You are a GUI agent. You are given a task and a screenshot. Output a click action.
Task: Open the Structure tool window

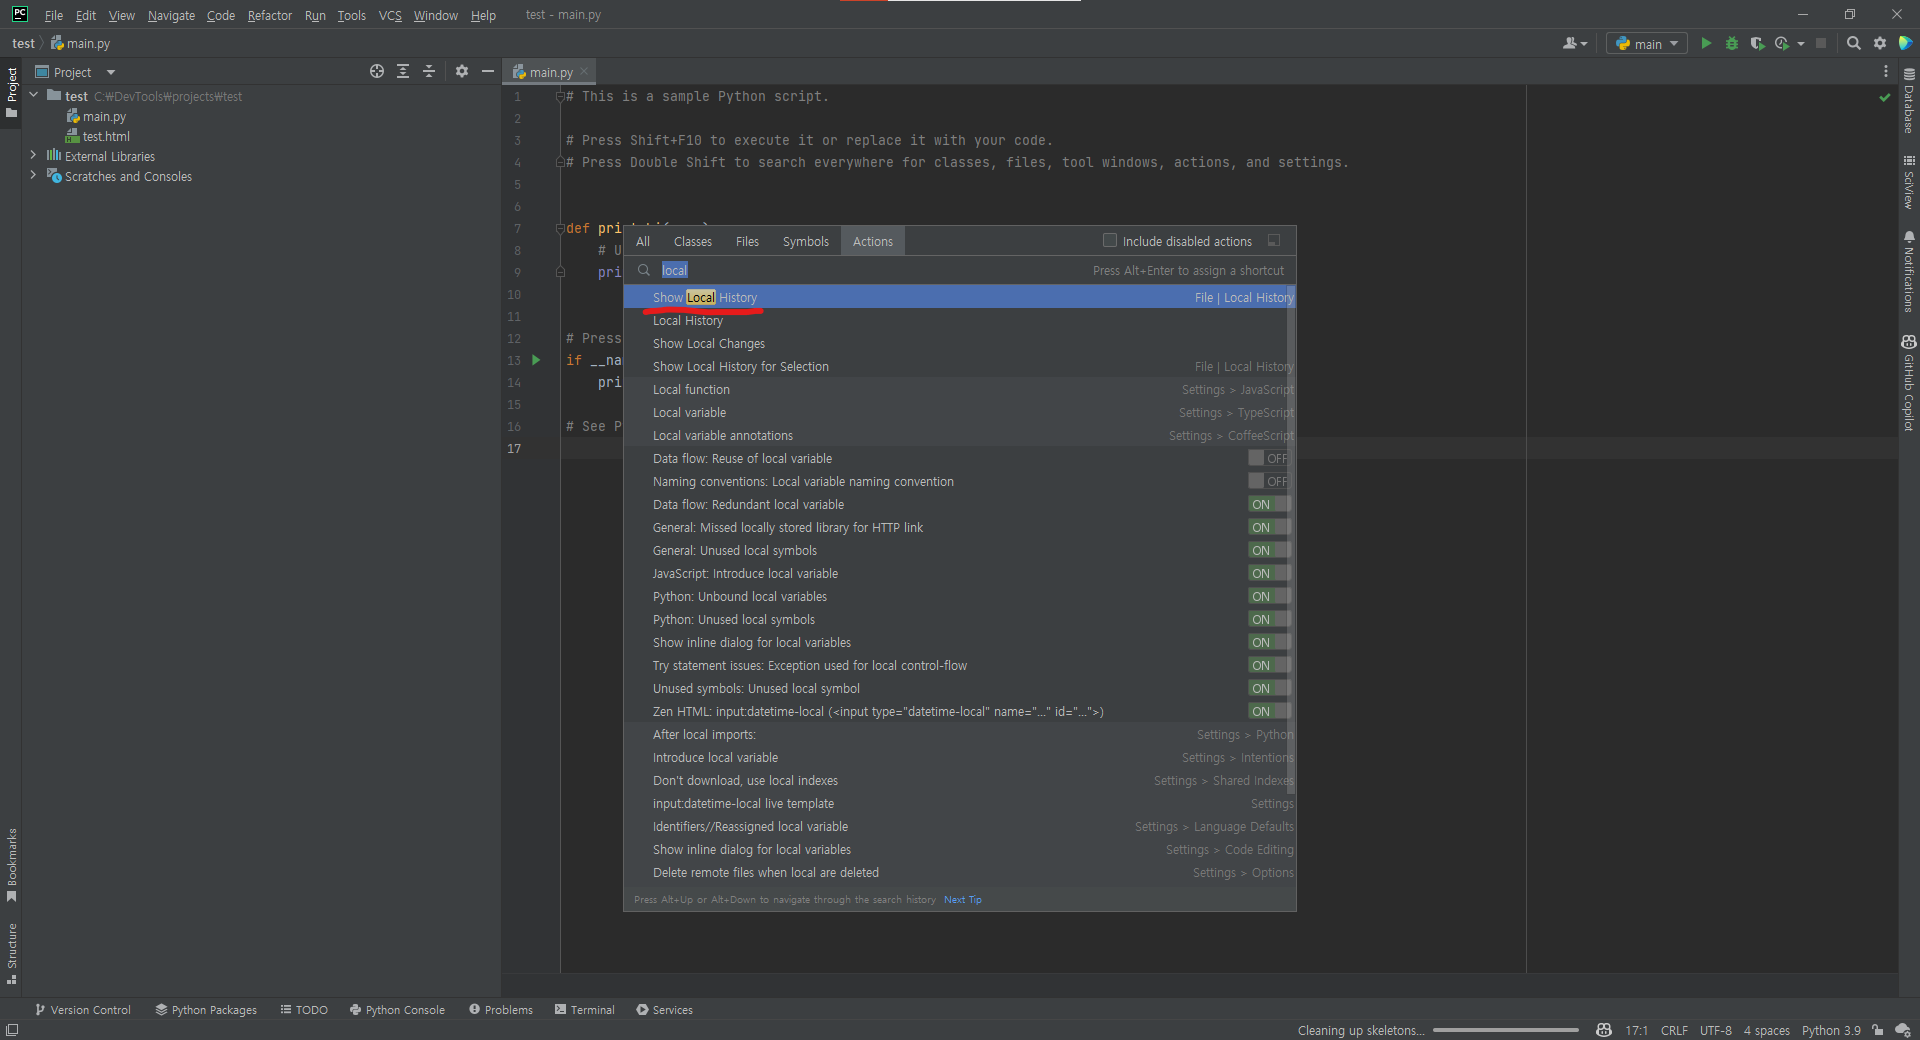[11, 953]
